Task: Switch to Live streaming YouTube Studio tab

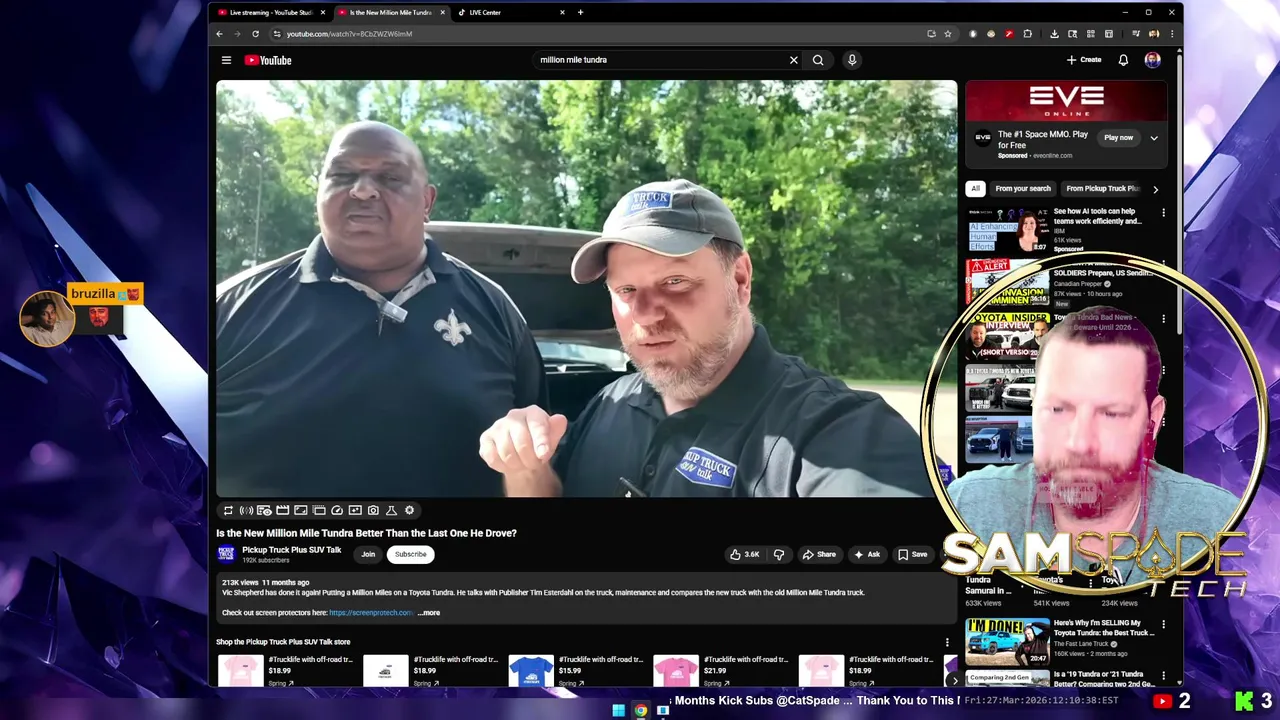Action: (272, 13)
